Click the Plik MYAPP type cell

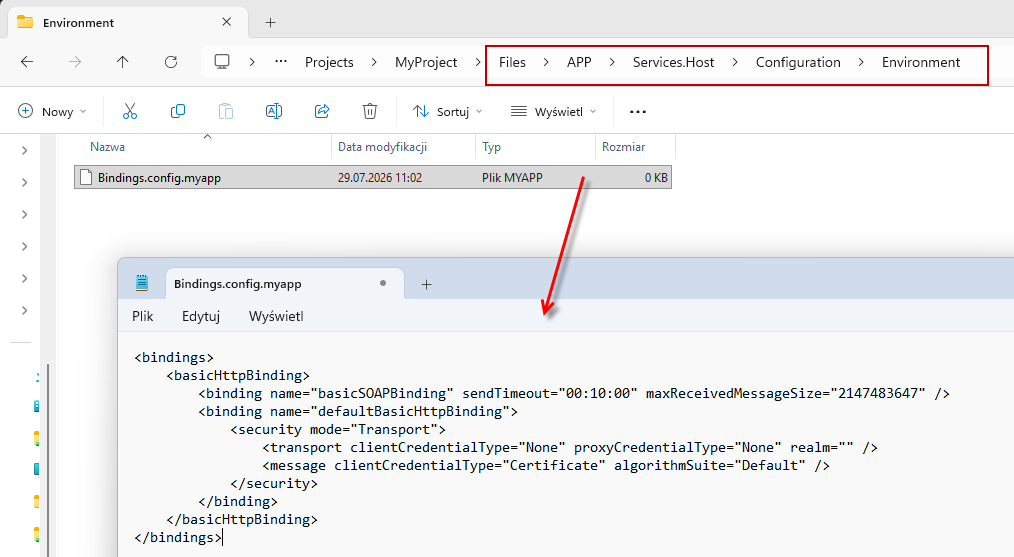click(x=512, y=178)
